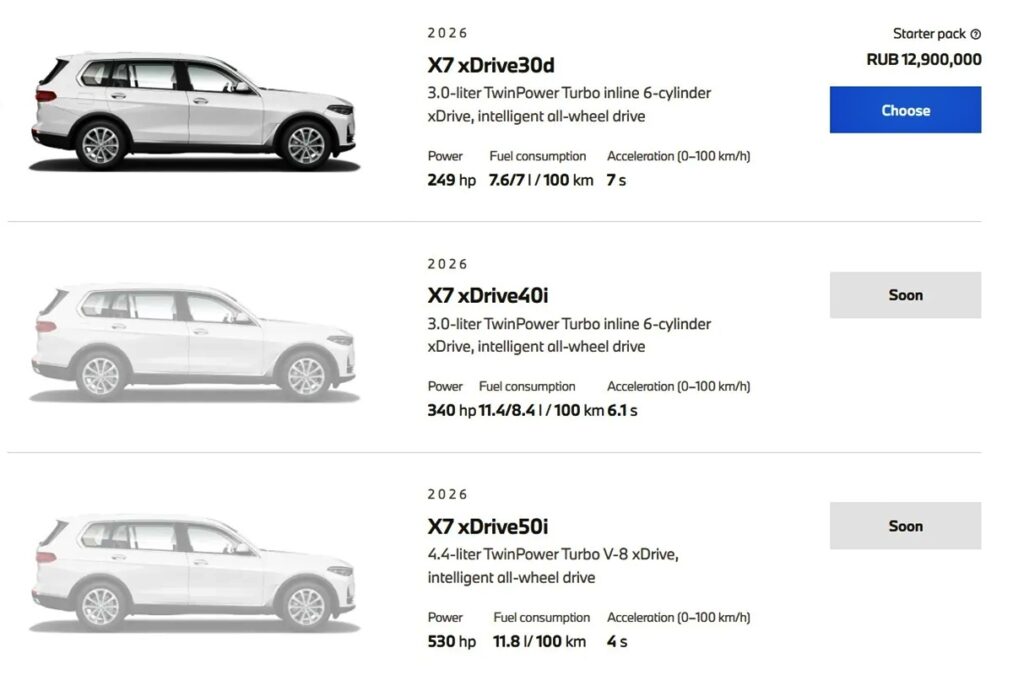Image resolution: width=1013 pixels, height=675 pixels.
Task: Click the 249 hp power value
Action: click(x=452, y=180)
